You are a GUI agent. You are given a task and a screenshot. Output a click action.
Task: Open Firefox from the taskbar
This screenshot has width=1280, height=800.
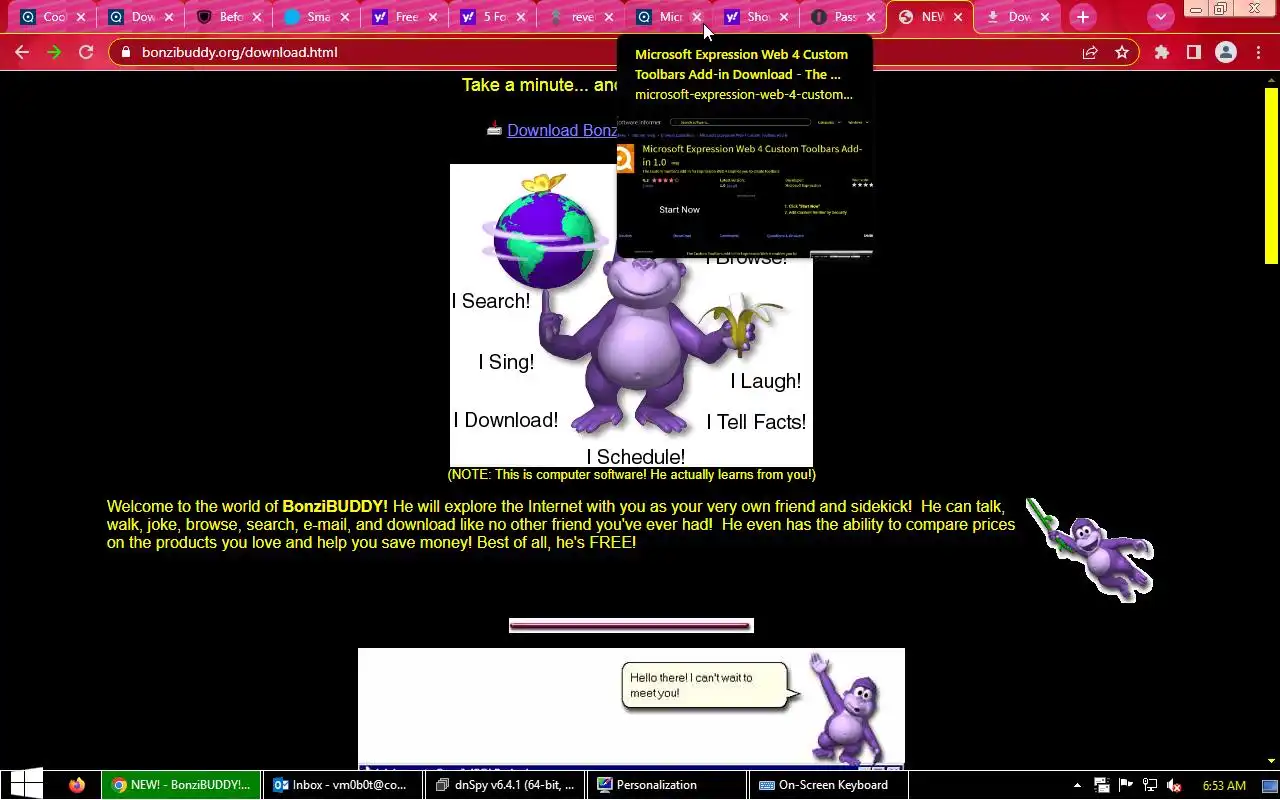(77, 785)
